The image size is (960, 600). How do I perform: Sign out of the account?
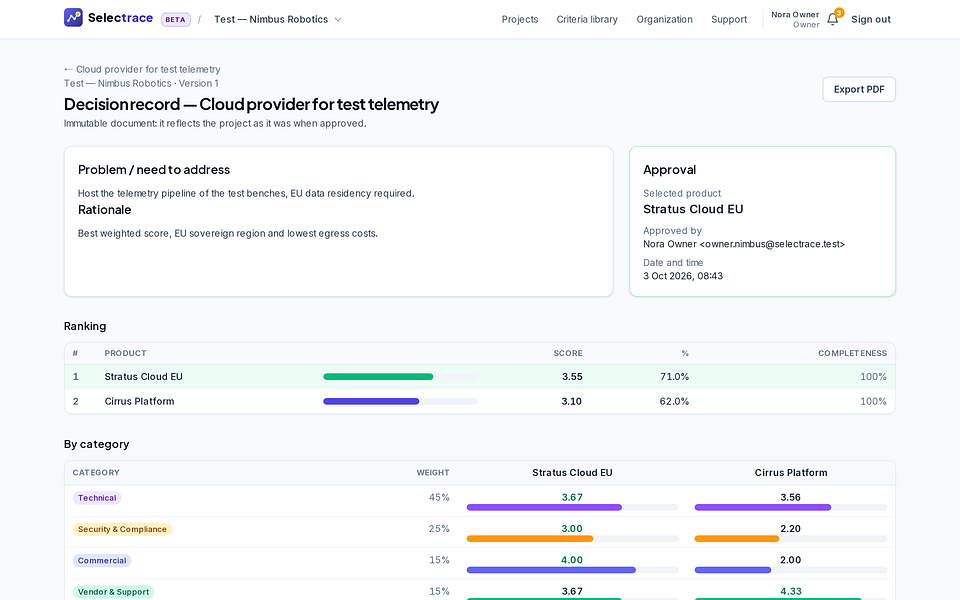(x=871, y=20)
